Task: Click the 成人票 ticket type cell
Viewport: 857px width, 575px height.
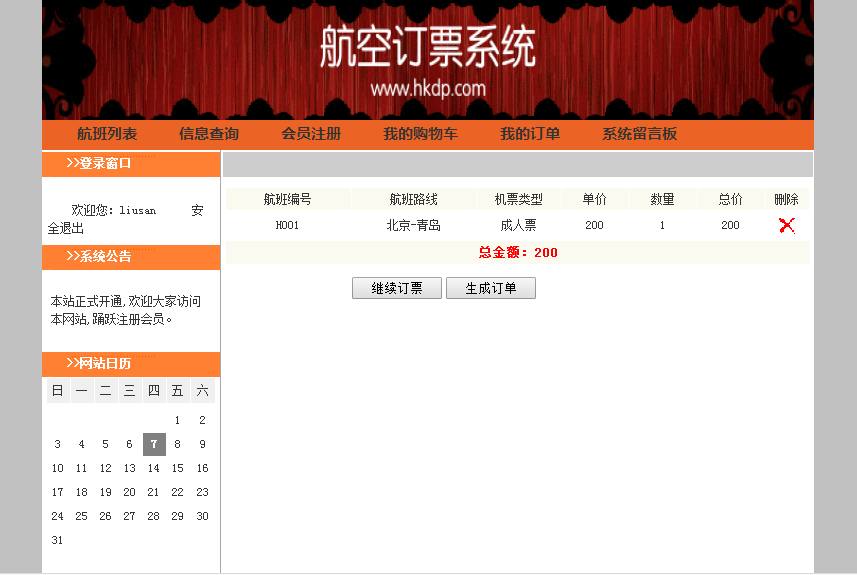Action: click(519, 225)
